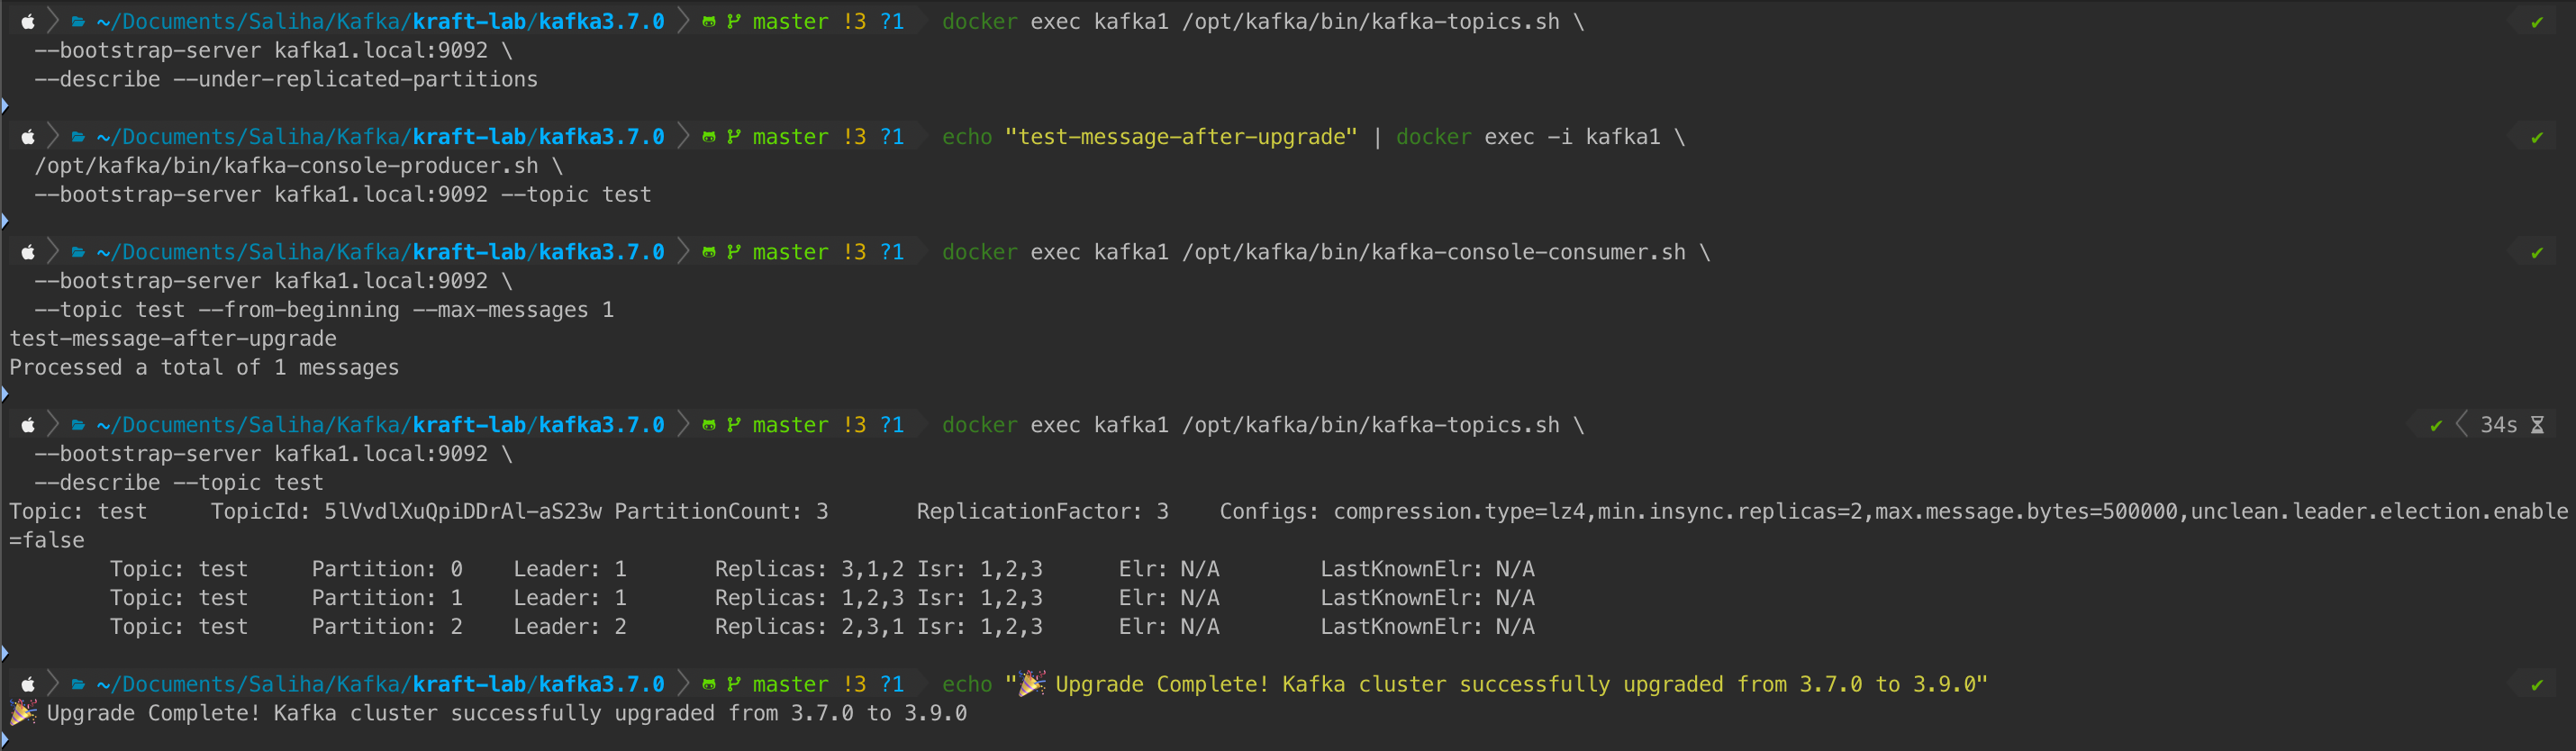2576x751 pixels.
Task: Click the Apple logo on the console-consumer prompt line
Action: pos(28,252)
